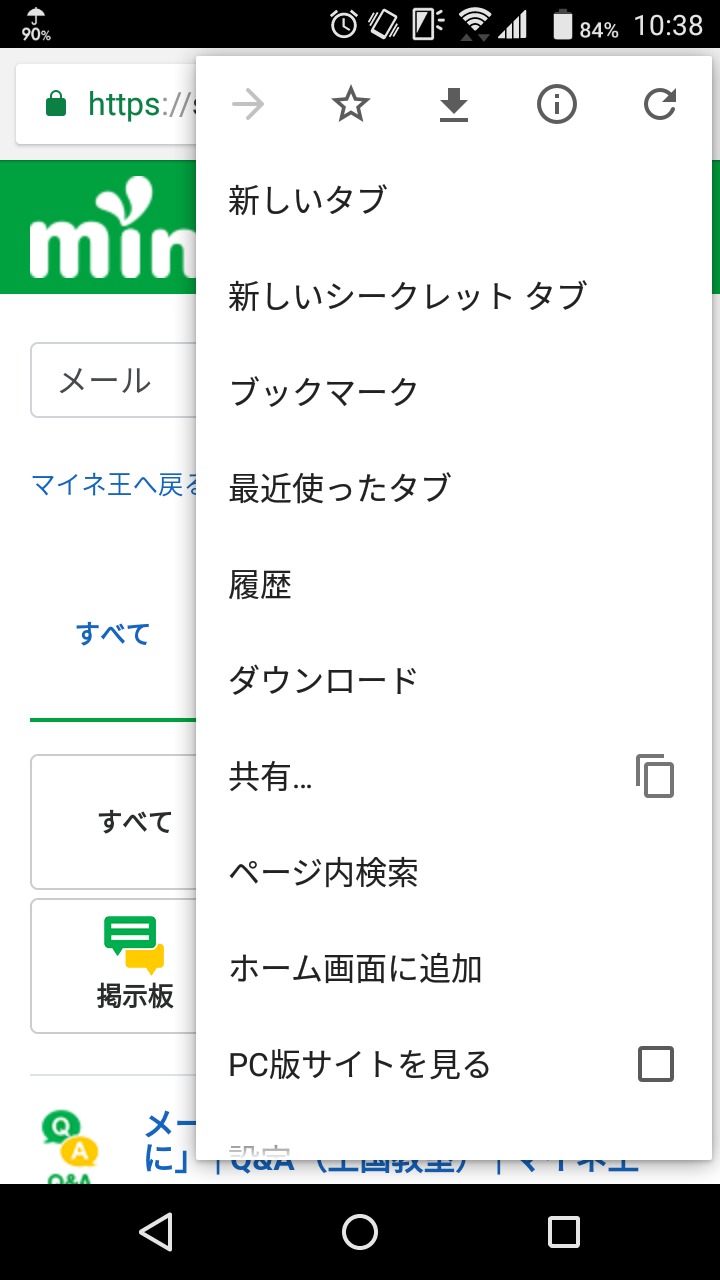Open 履歴 menu entry
This screenshot has width=720, height=1280.
(x=260, y=584)
